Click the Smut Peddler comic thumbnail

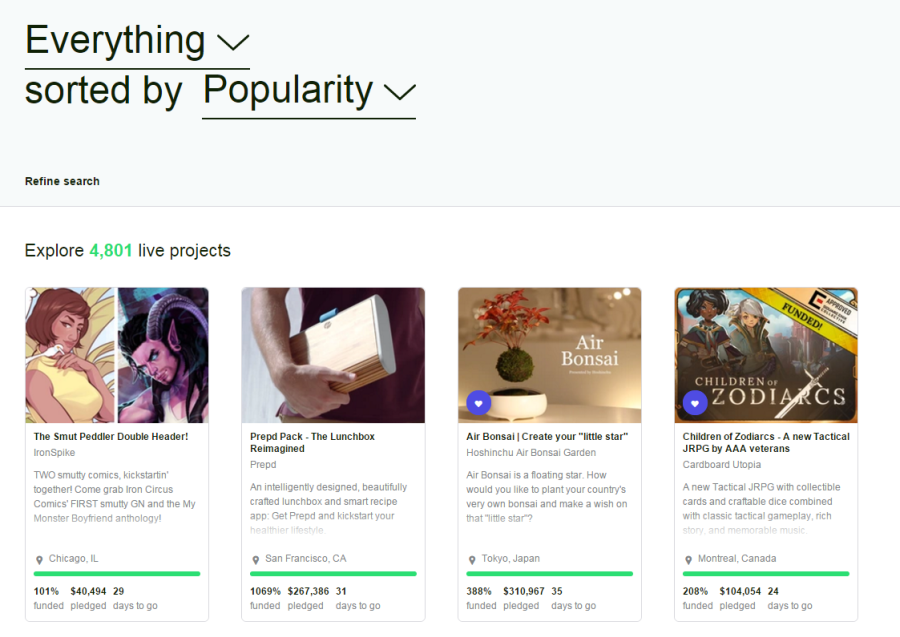click(117, 355)
